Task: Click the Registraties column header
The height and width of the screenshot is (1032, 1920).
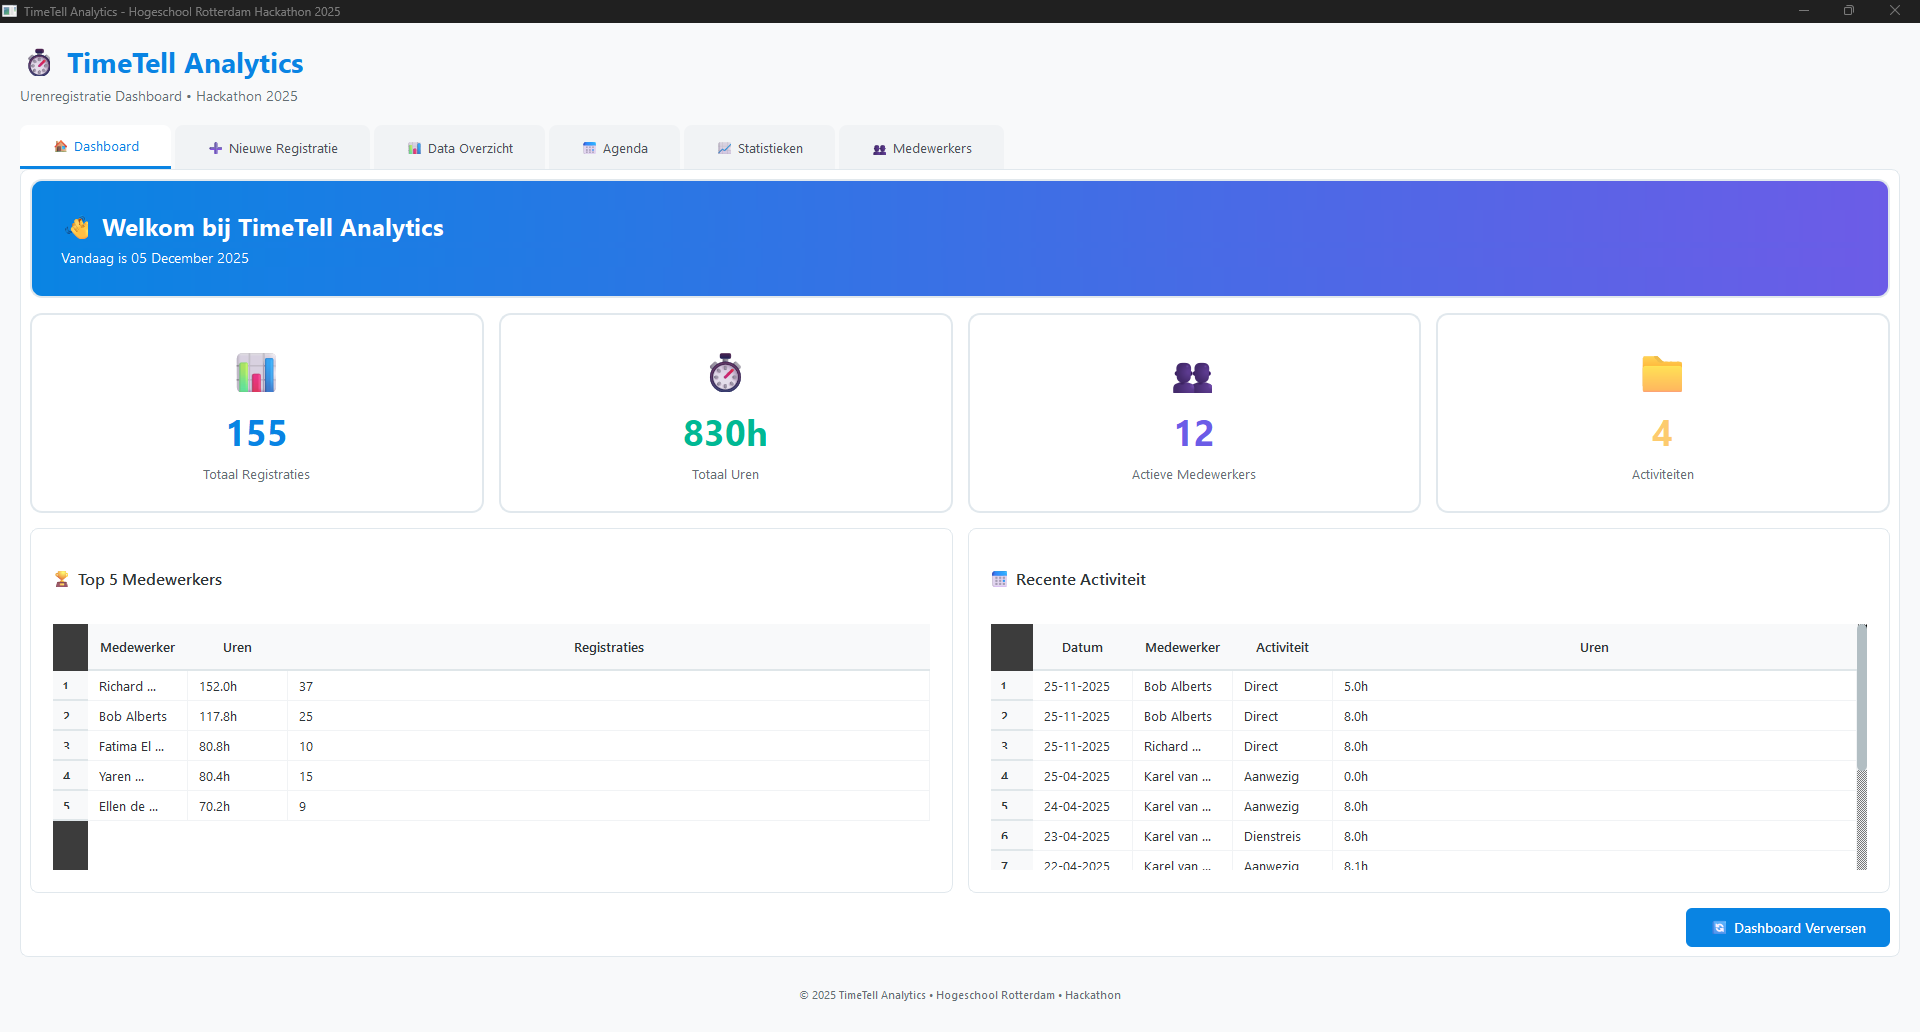Action: pos(608,648)
